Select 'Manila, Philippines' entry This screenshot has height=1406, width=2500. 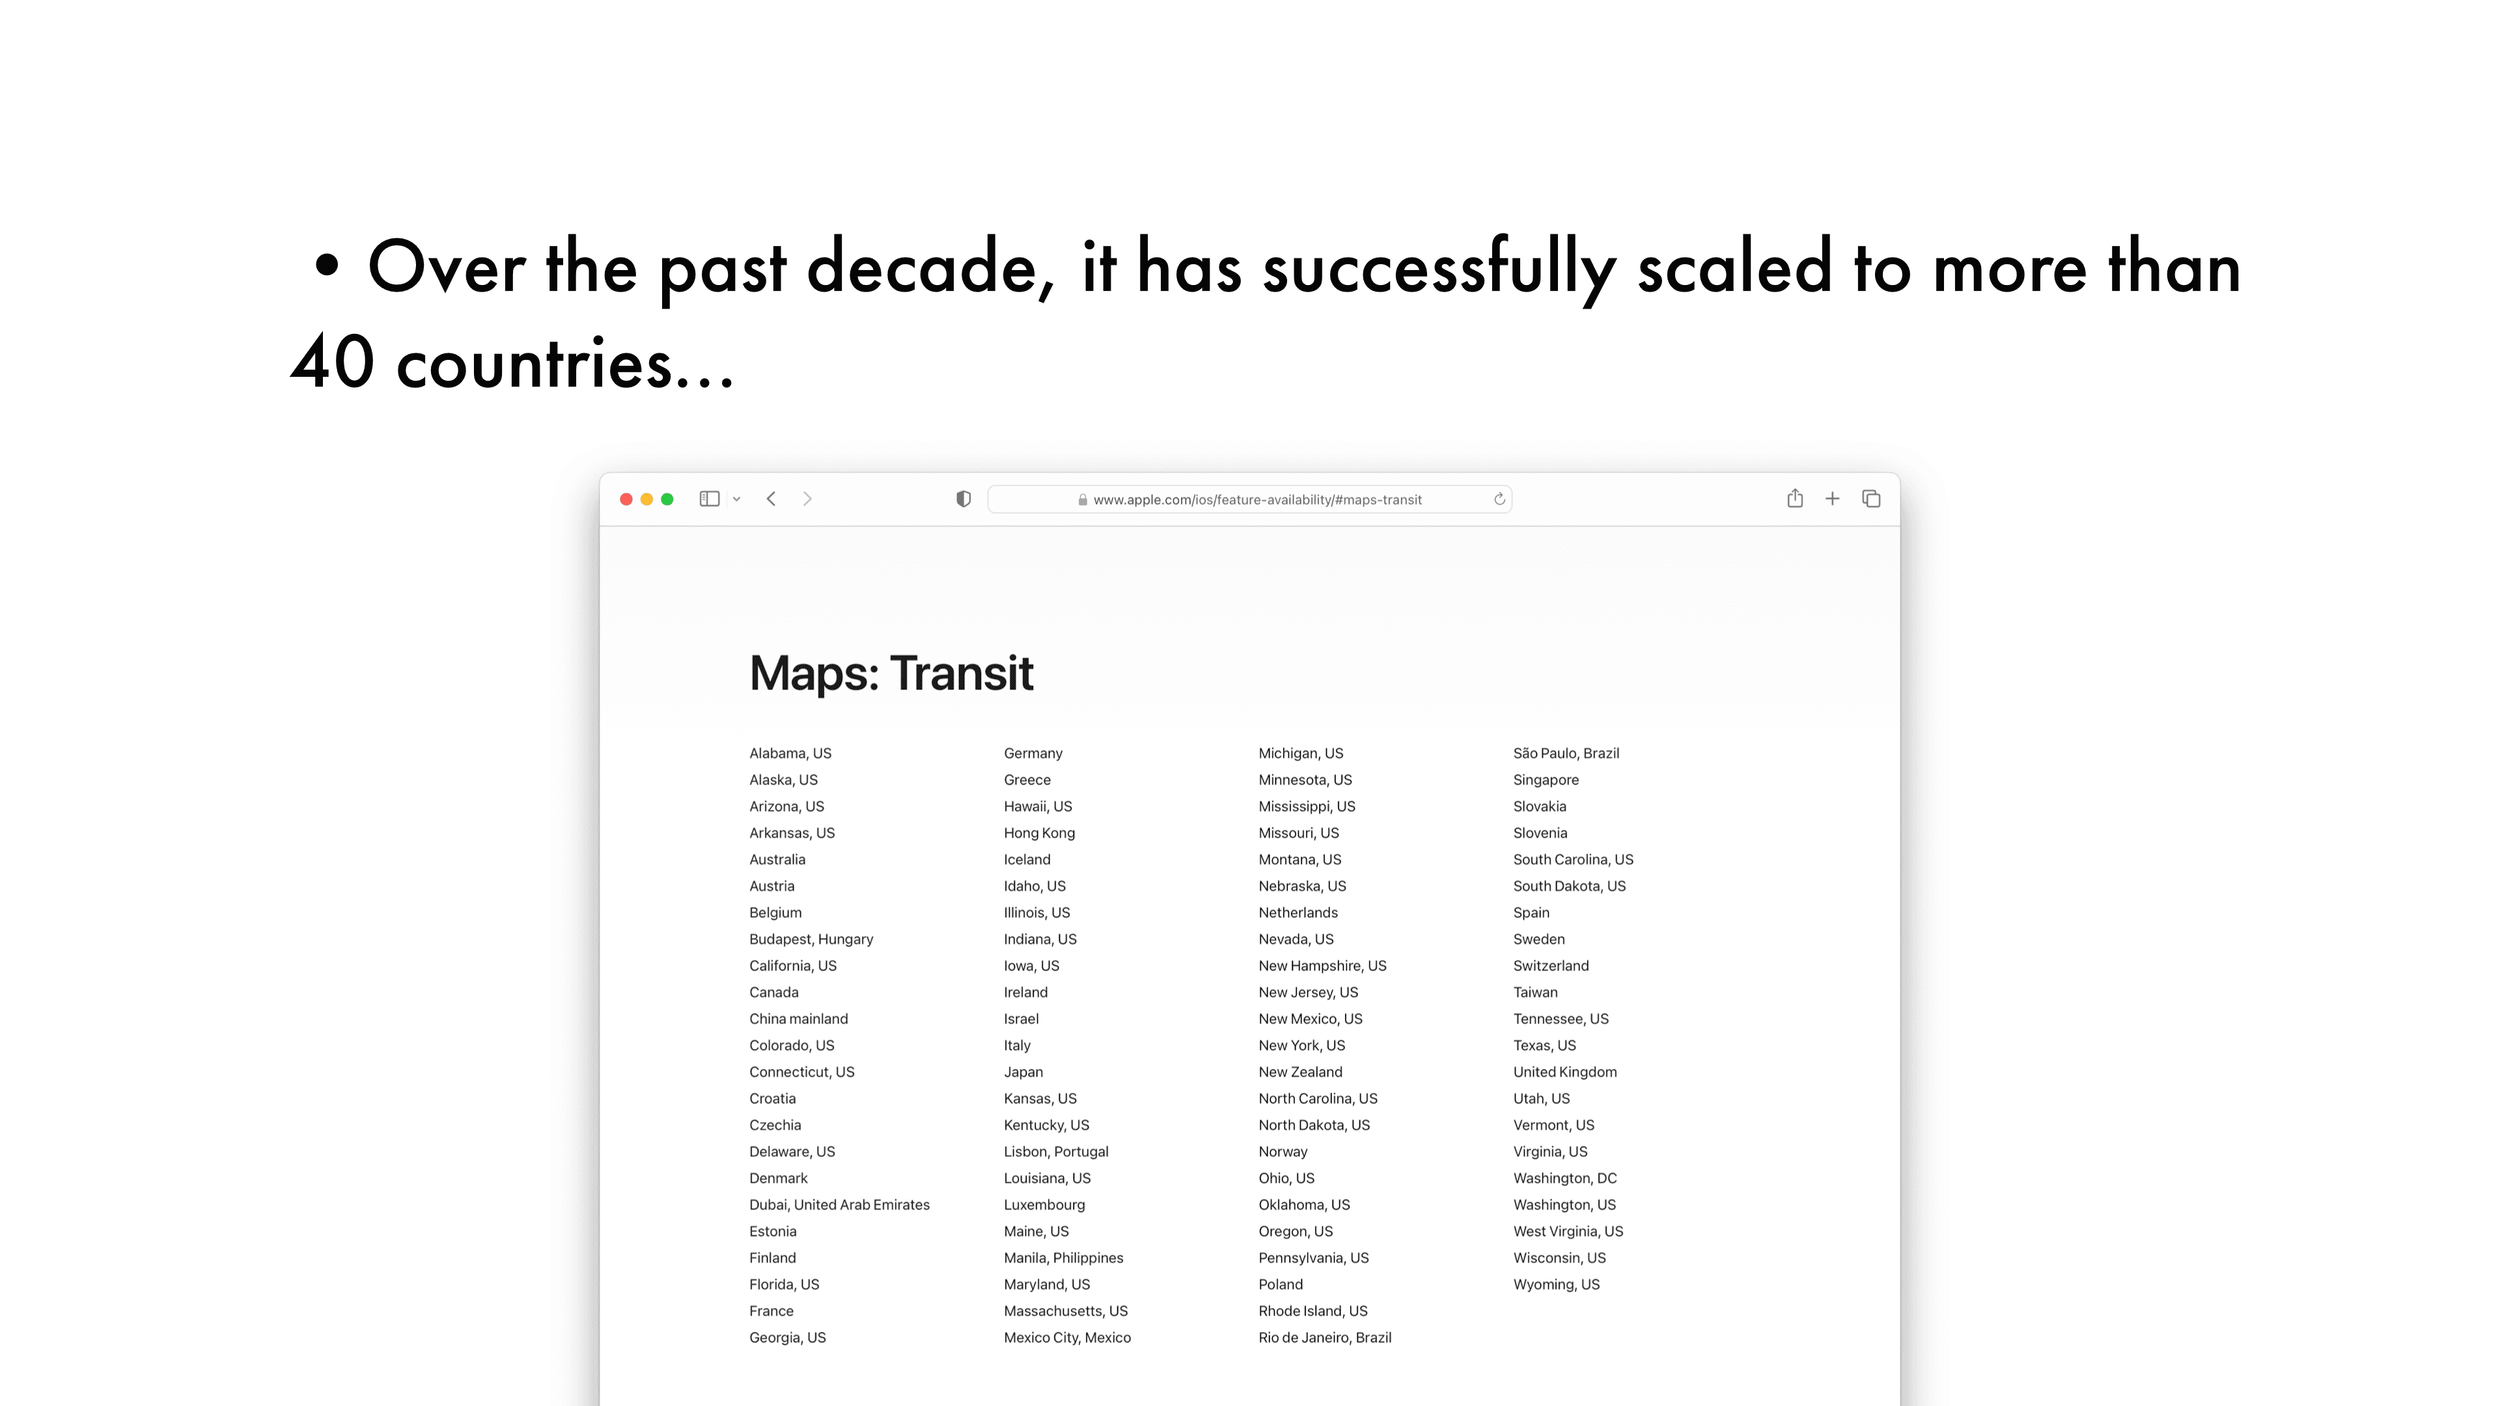[x=1063, y=1258]
